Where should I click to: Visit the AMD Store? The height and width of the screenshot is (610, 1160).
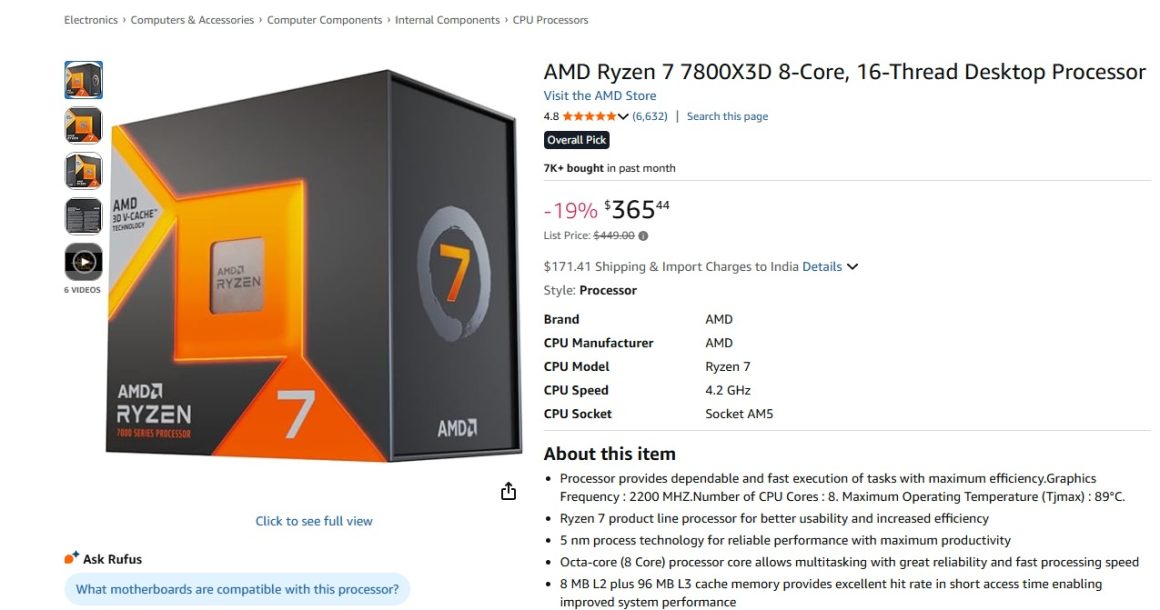point(600,95)
